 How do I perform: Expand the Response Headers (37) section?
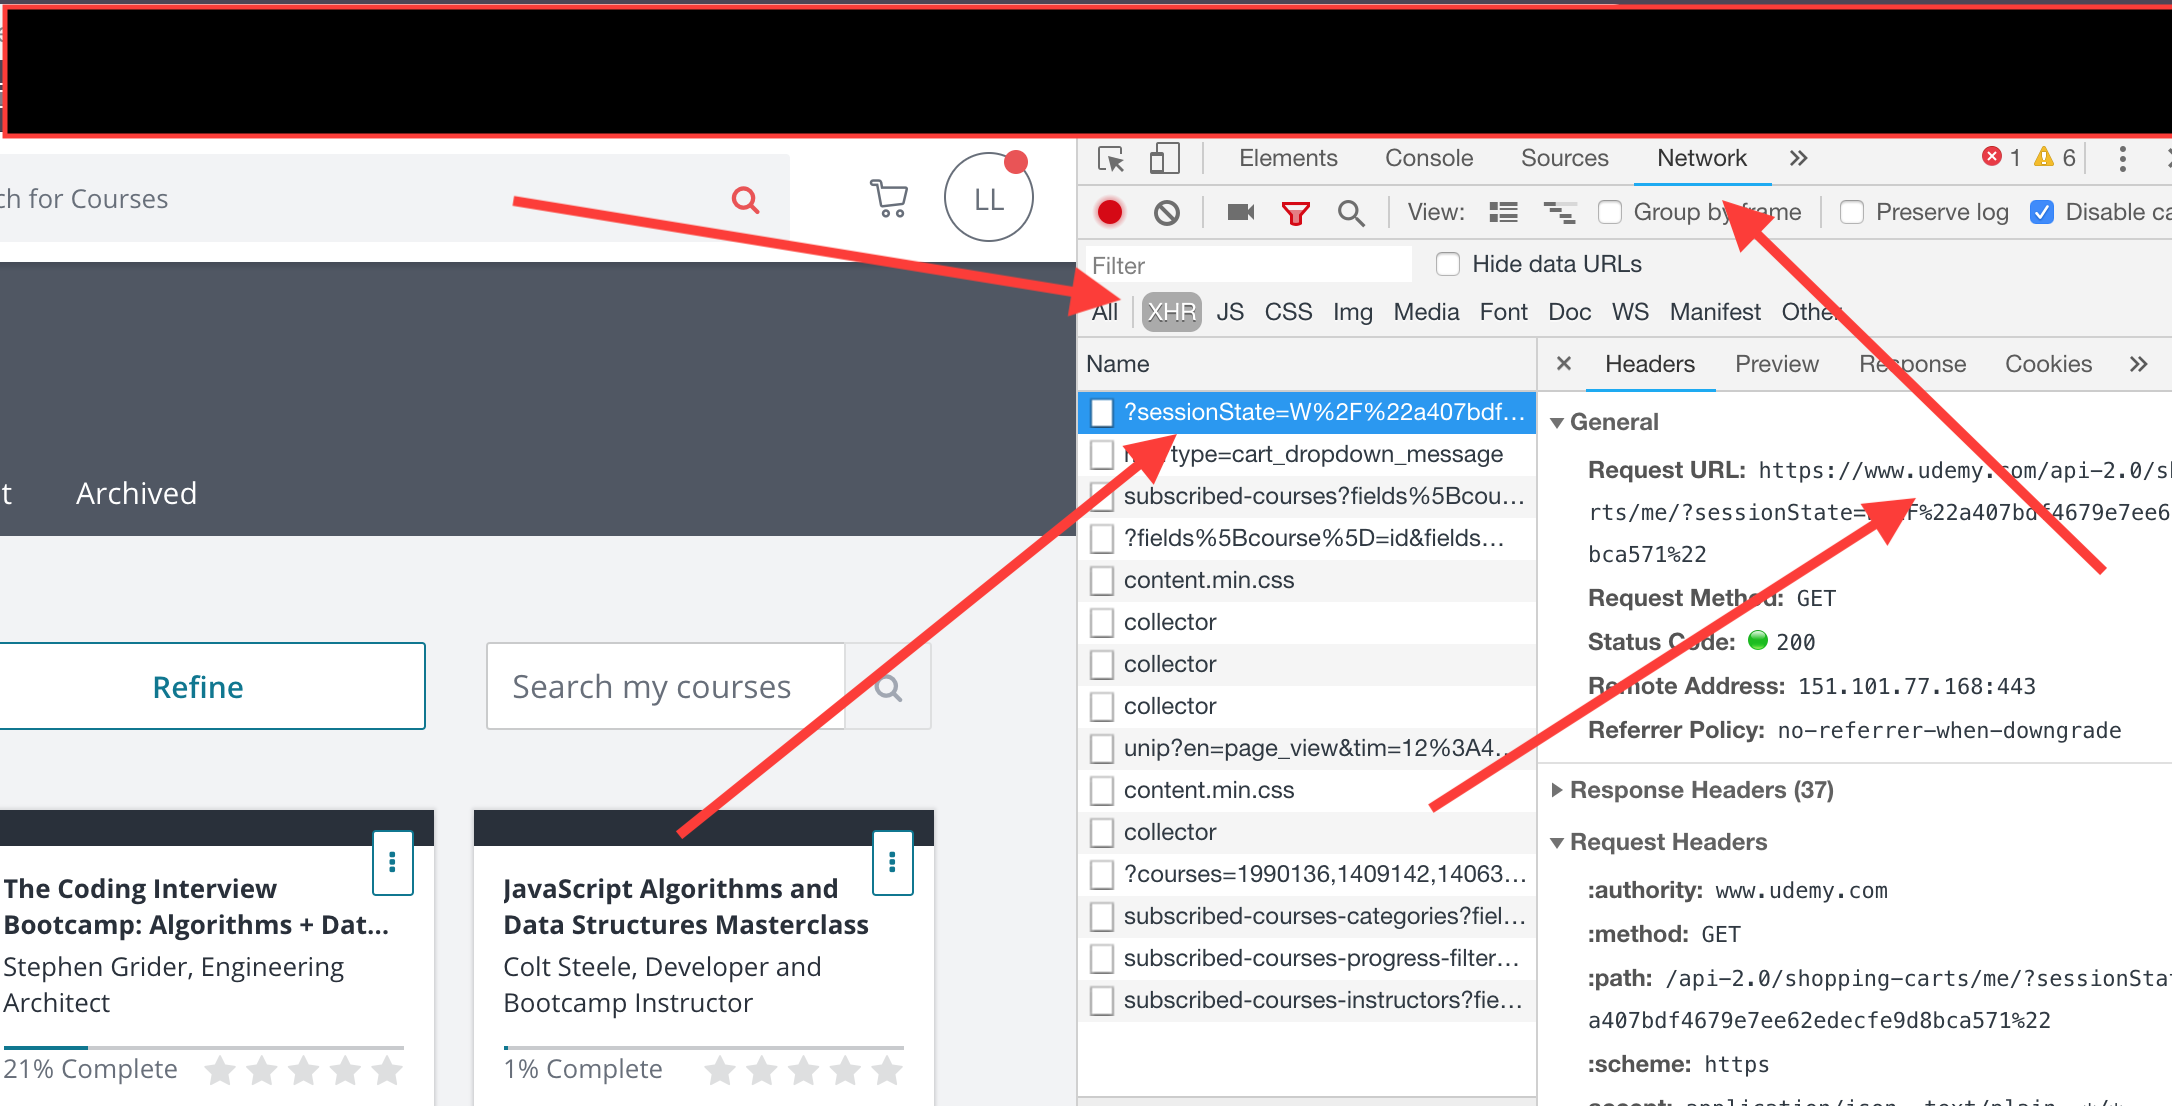(x=1557, y=790)
